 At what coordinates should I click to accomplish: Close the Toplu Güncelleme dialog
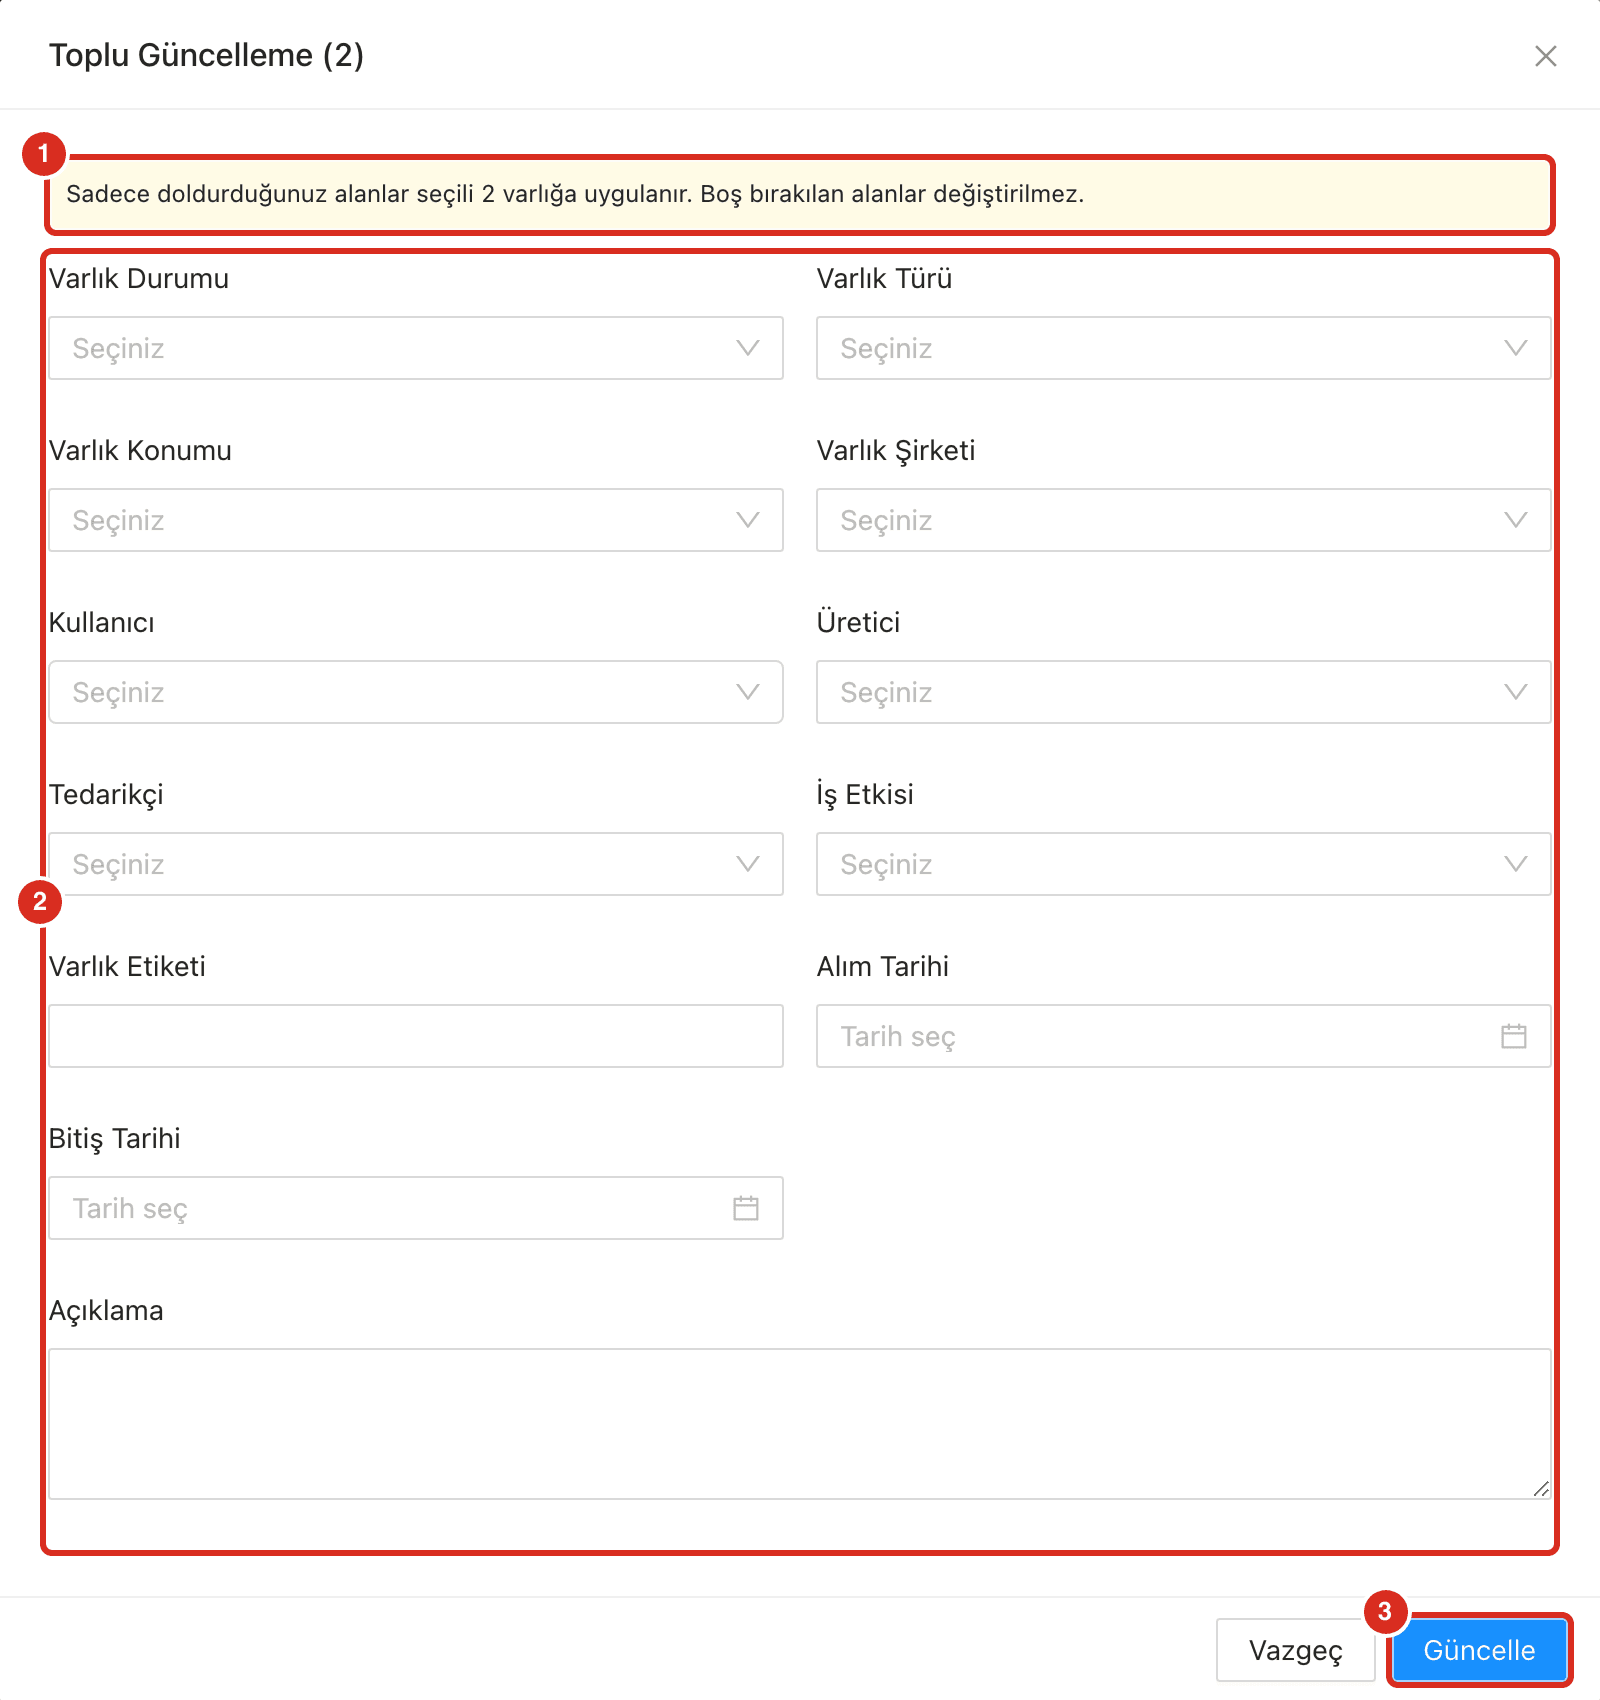1545,56
